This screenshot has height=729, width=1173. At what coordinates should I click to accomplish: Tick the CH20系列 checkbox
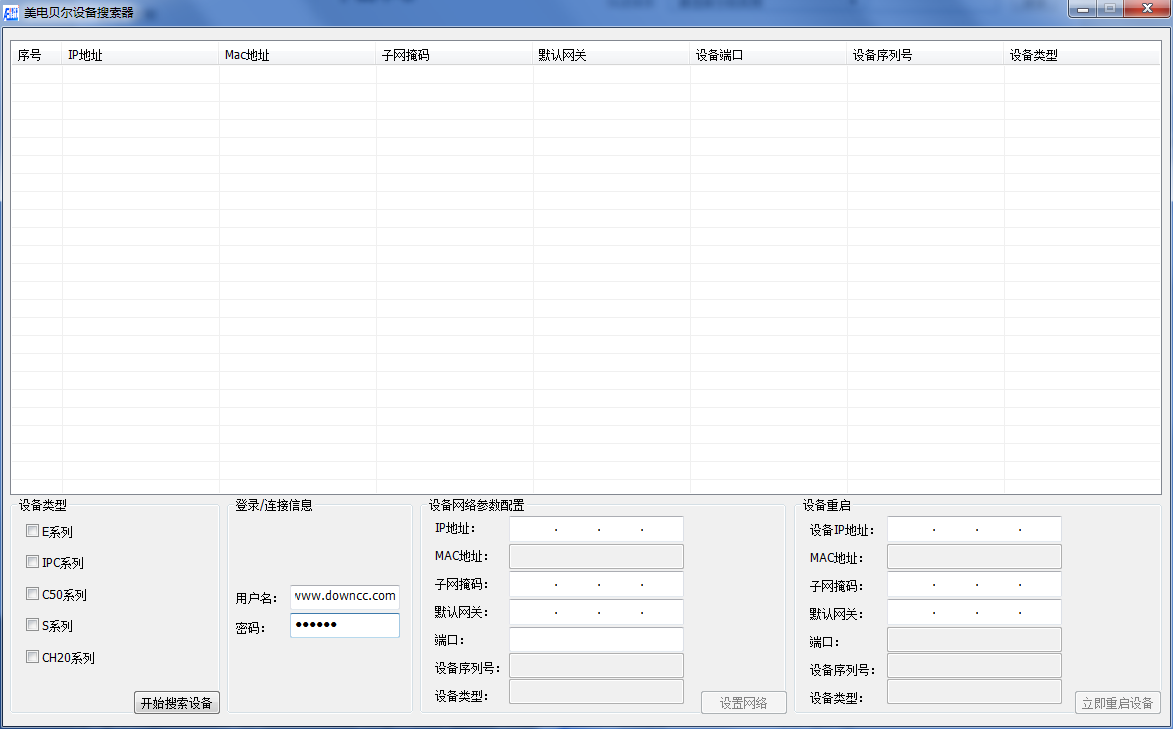tap(32, 656)
